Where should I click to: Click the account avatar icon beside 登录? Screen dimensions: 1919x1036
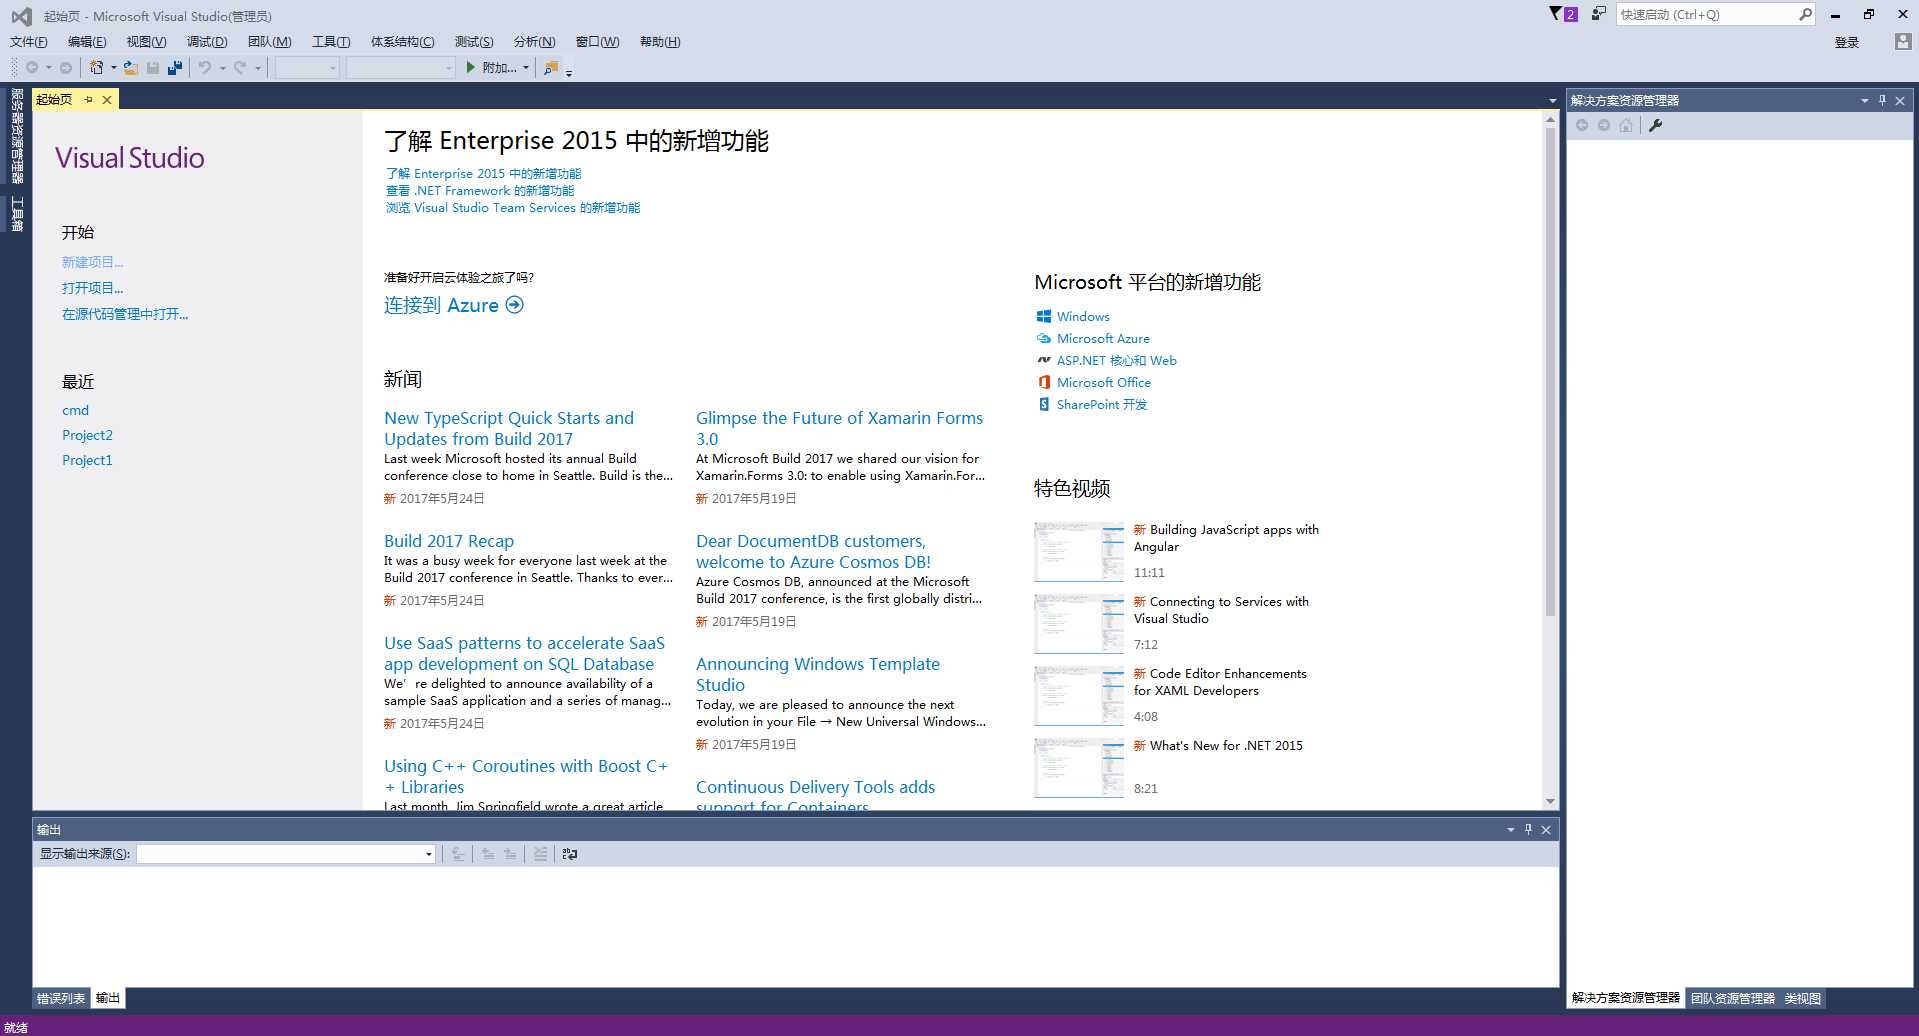click(1903, 41)
